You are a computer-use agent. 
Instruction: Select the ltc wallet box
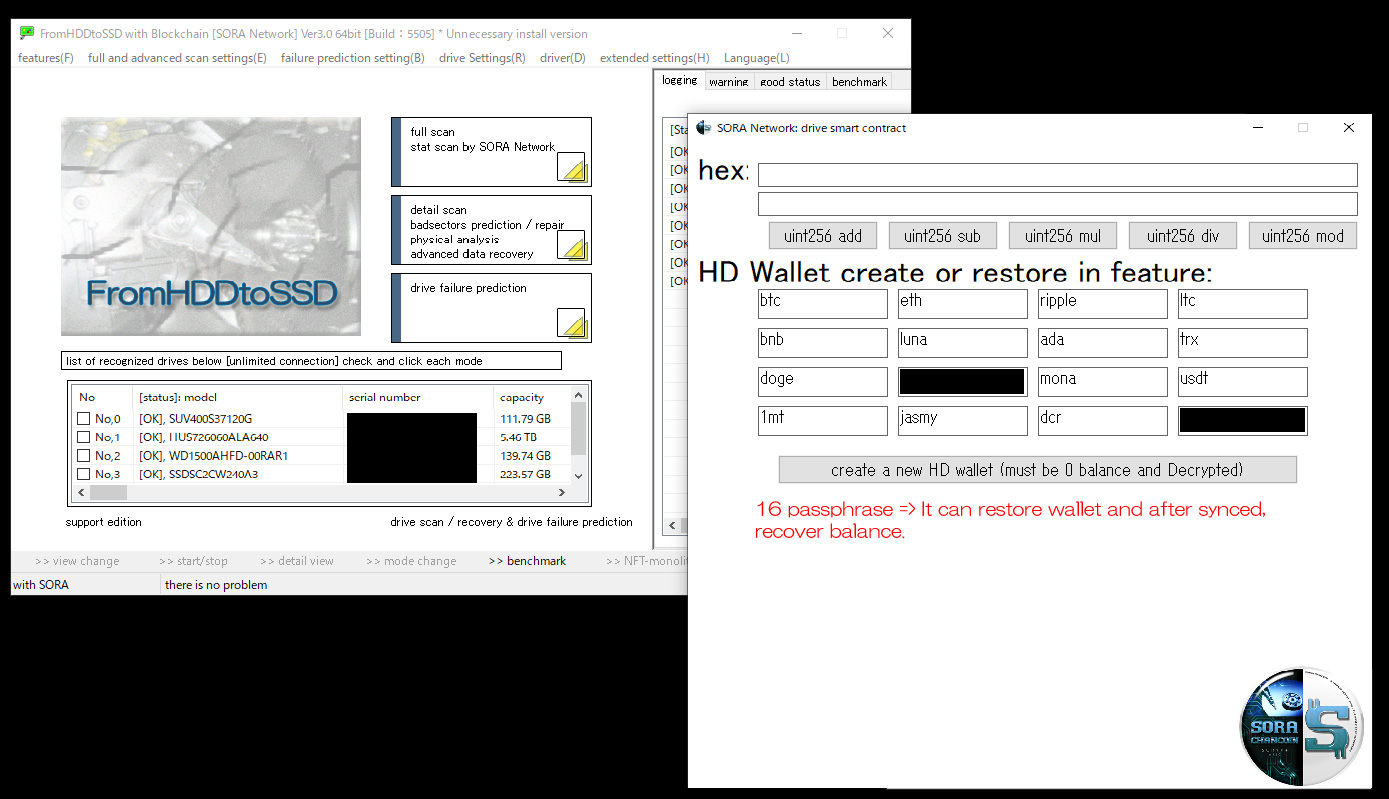1243,304
